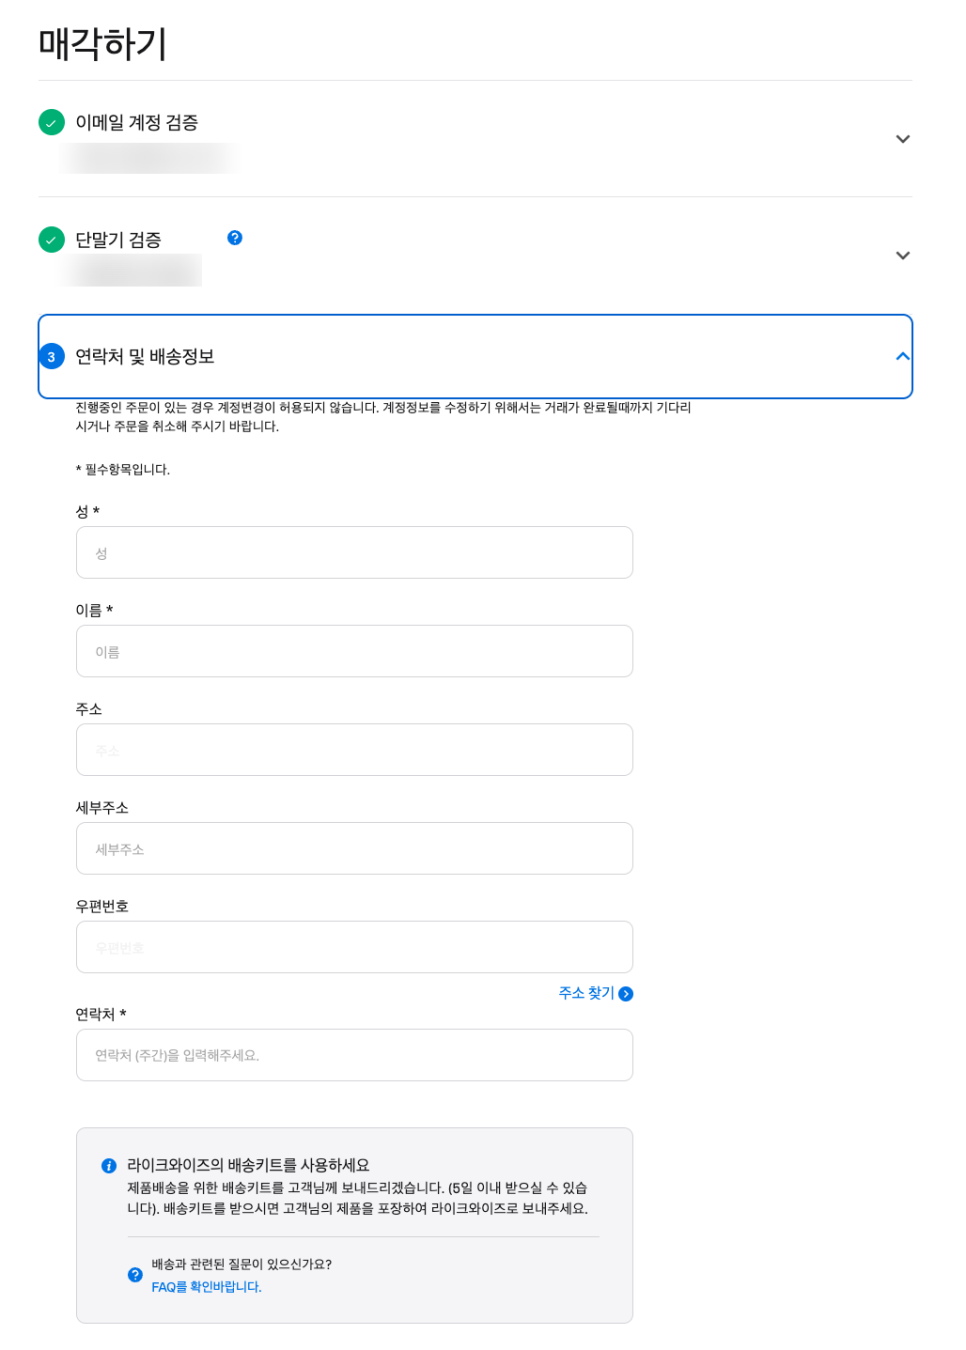The height and width of the screenshot is (1350, 966).
Task: Open the help icon next to 단말기 검증
Action: (235, 237)
